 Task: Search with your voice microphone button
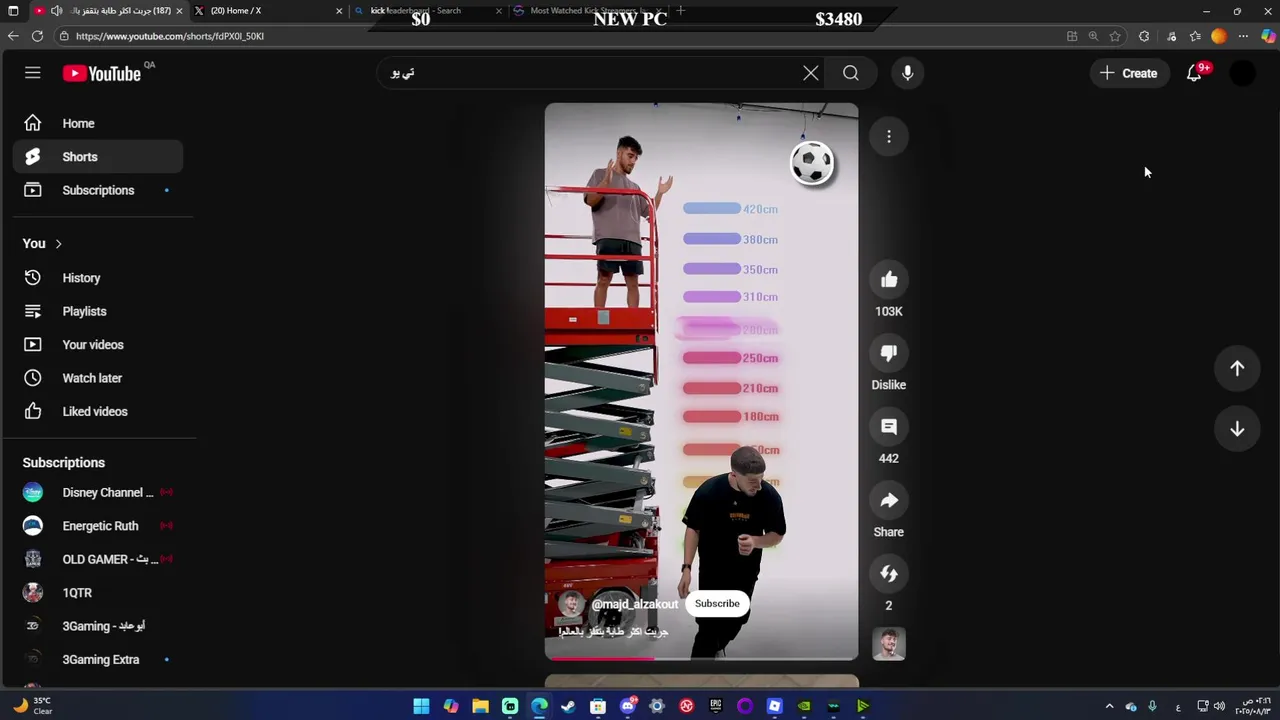pos(907,73)
